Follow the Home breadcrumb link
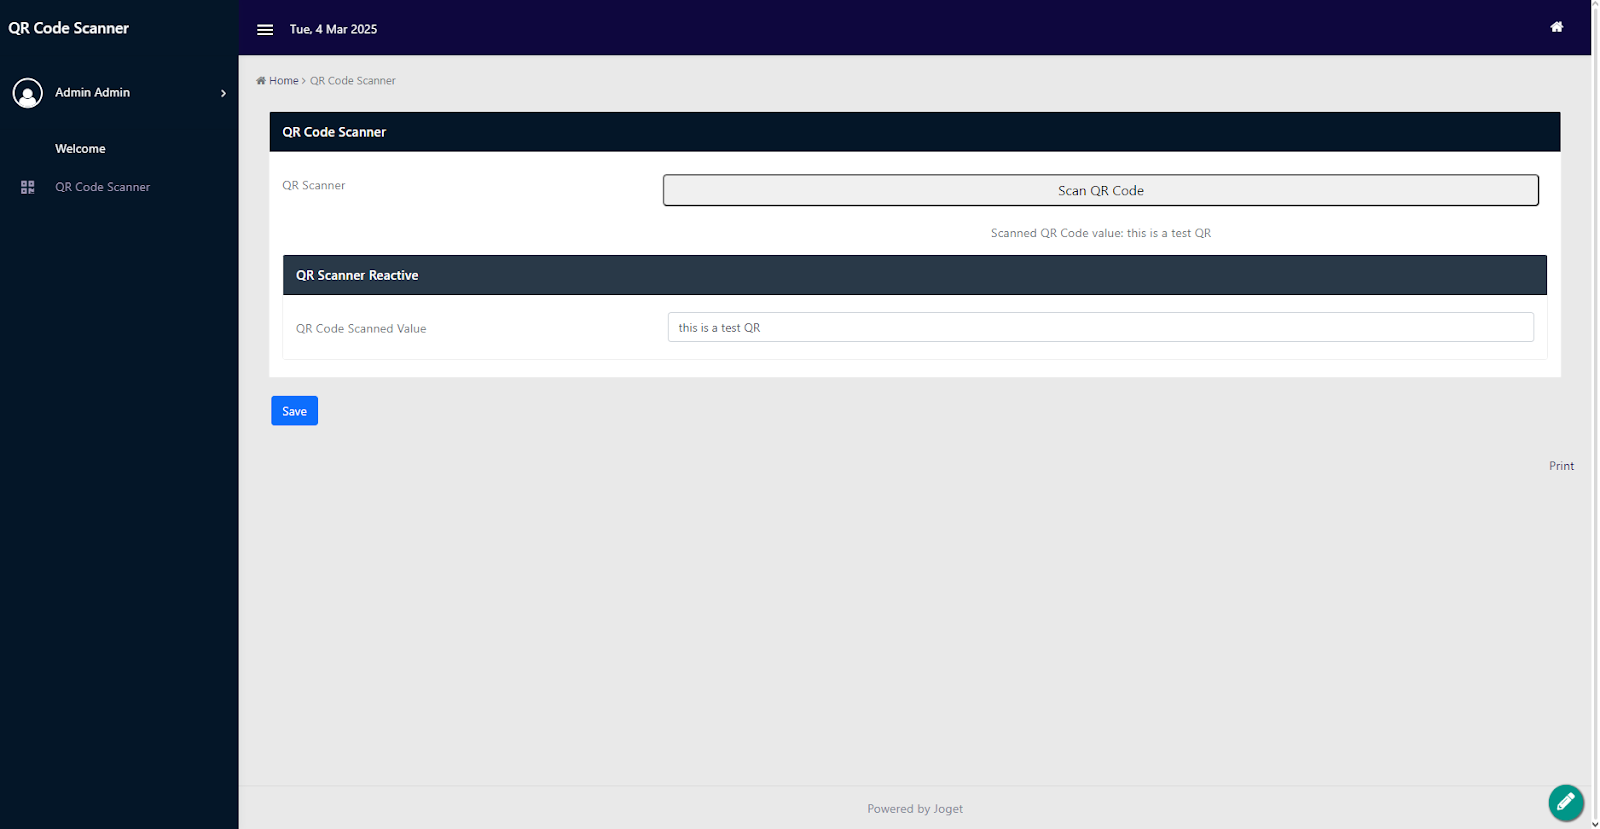The height and width of the screenshot is (829, 1600). 283,81
